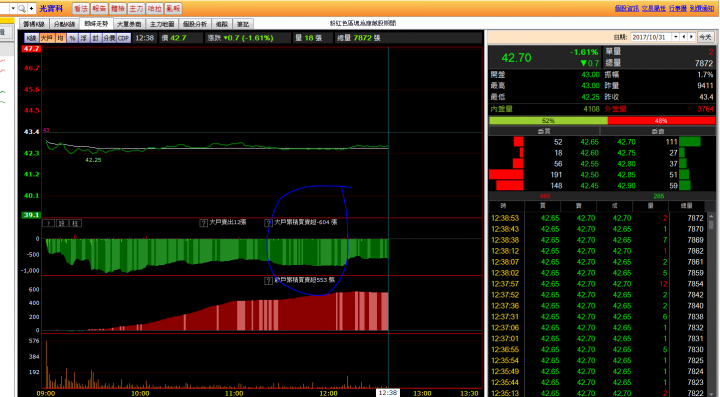The image size is (720, 397).
Task: Select the % percent display icon
Action: (72, 38)
